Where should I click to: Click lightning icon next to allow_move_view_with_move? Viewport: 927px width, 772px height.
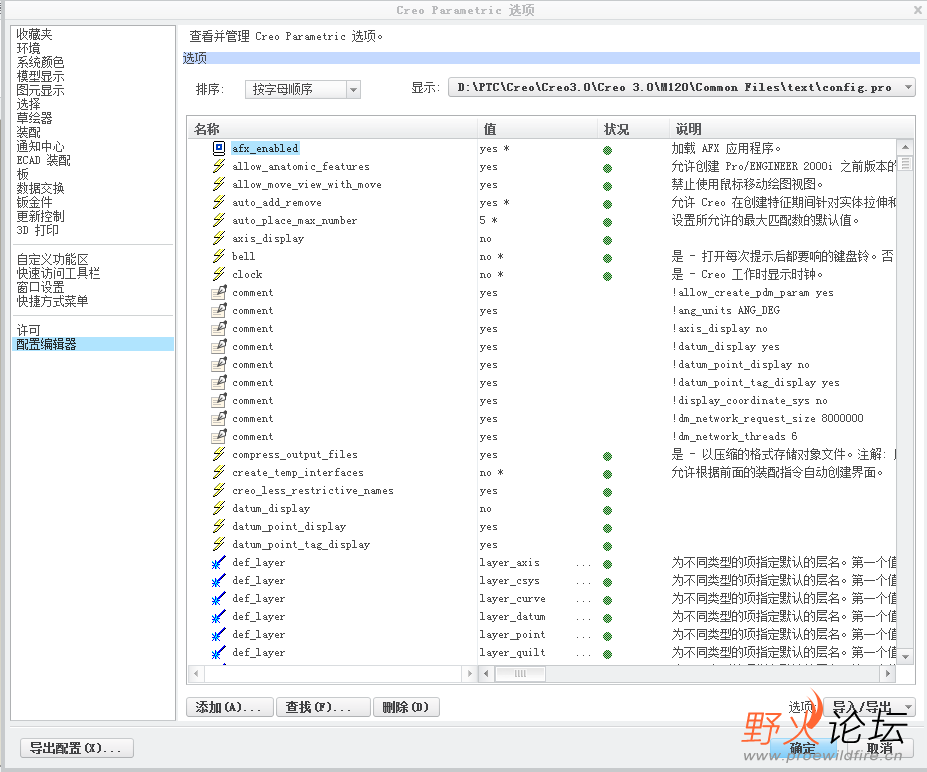click(x=219, y=184)
